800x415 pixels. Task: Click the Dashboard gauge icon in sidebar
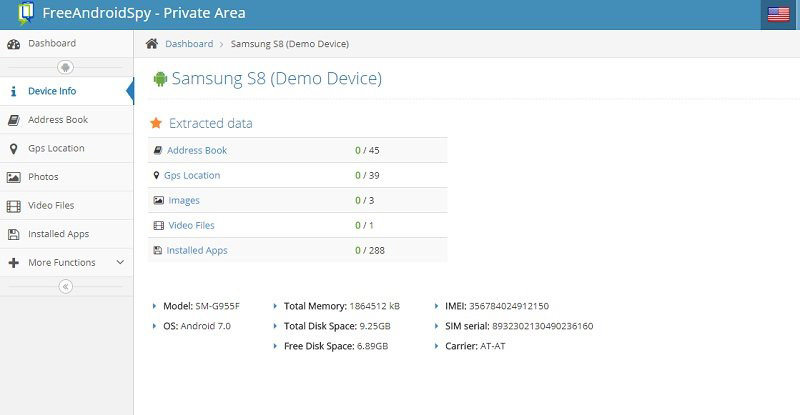14,44
